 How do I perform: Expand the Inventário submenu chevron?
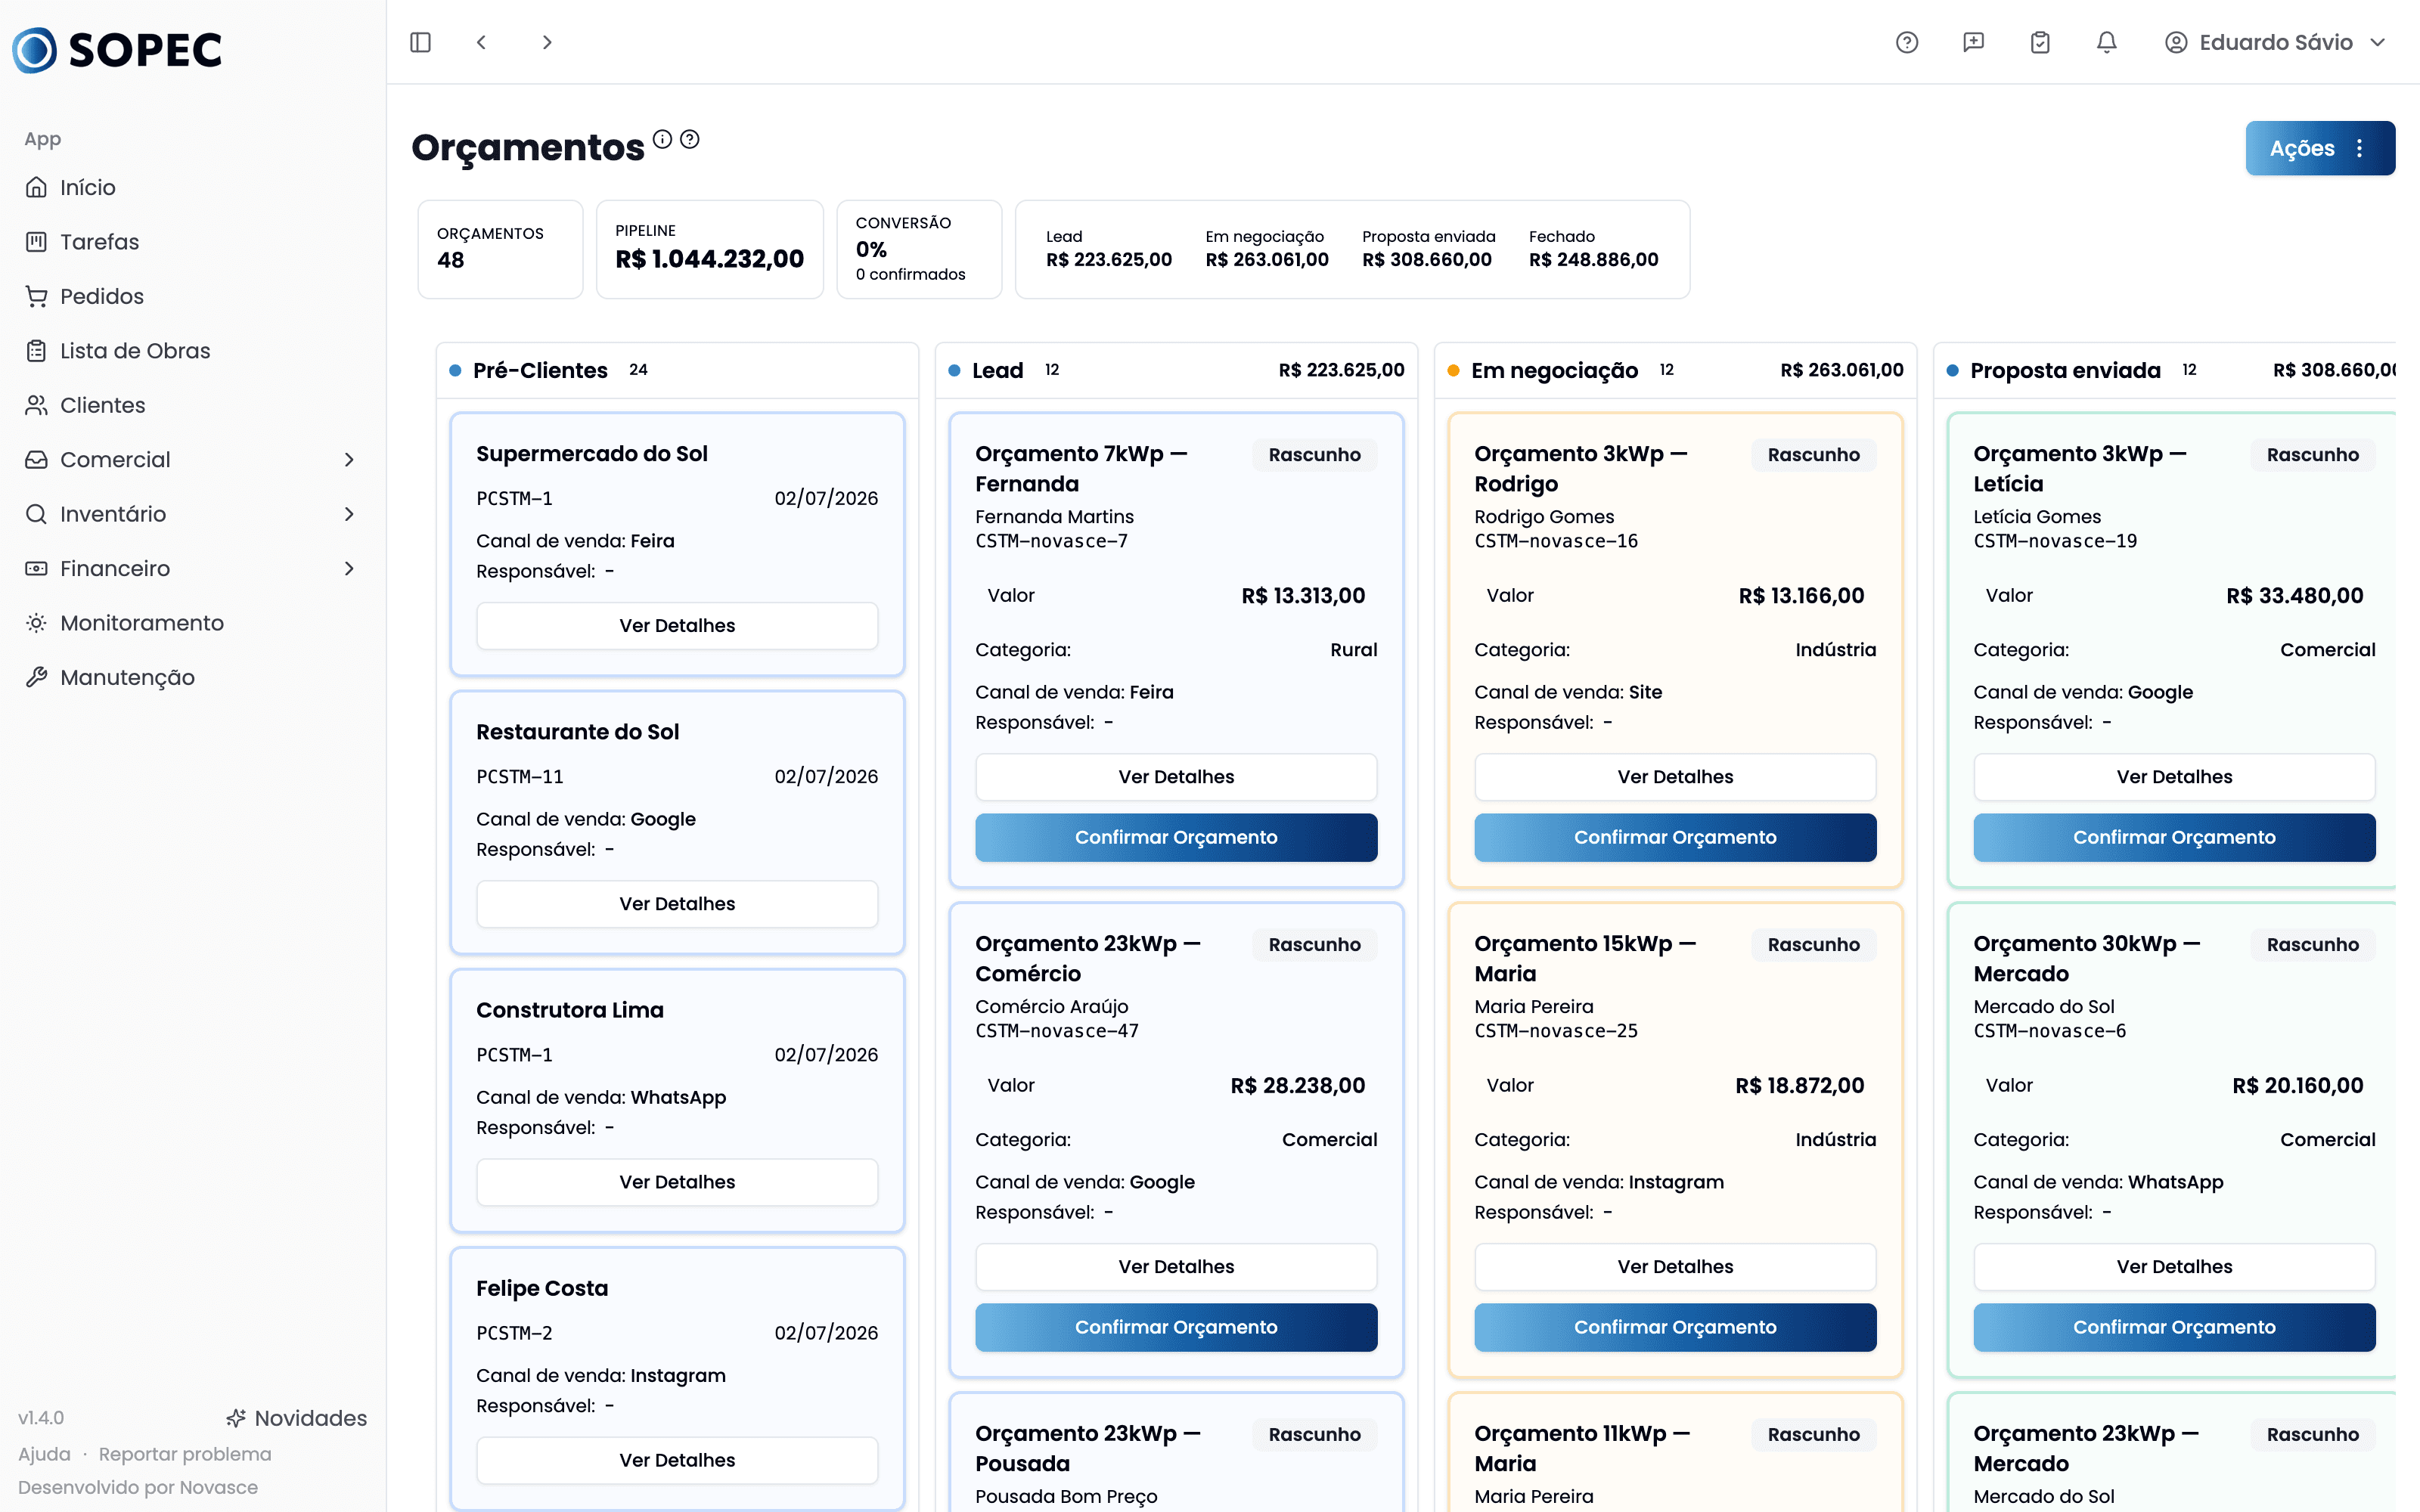point(349,514)
